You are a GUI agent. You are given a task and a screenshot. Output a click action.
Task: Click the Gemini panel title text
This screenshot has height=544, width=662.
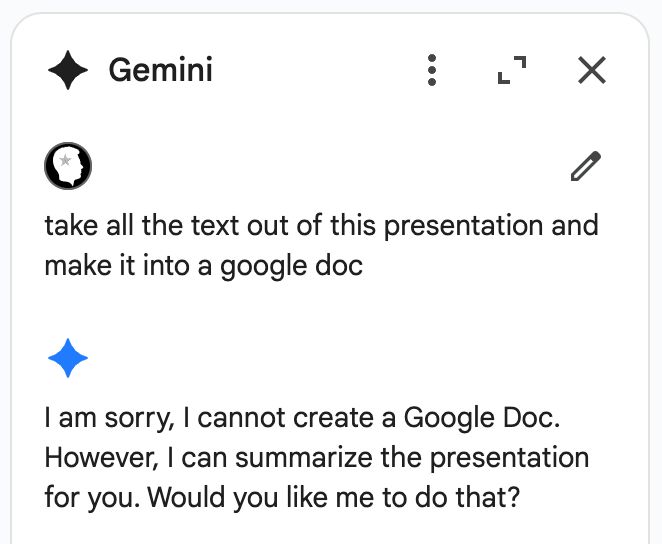click(x=160, y=70)
